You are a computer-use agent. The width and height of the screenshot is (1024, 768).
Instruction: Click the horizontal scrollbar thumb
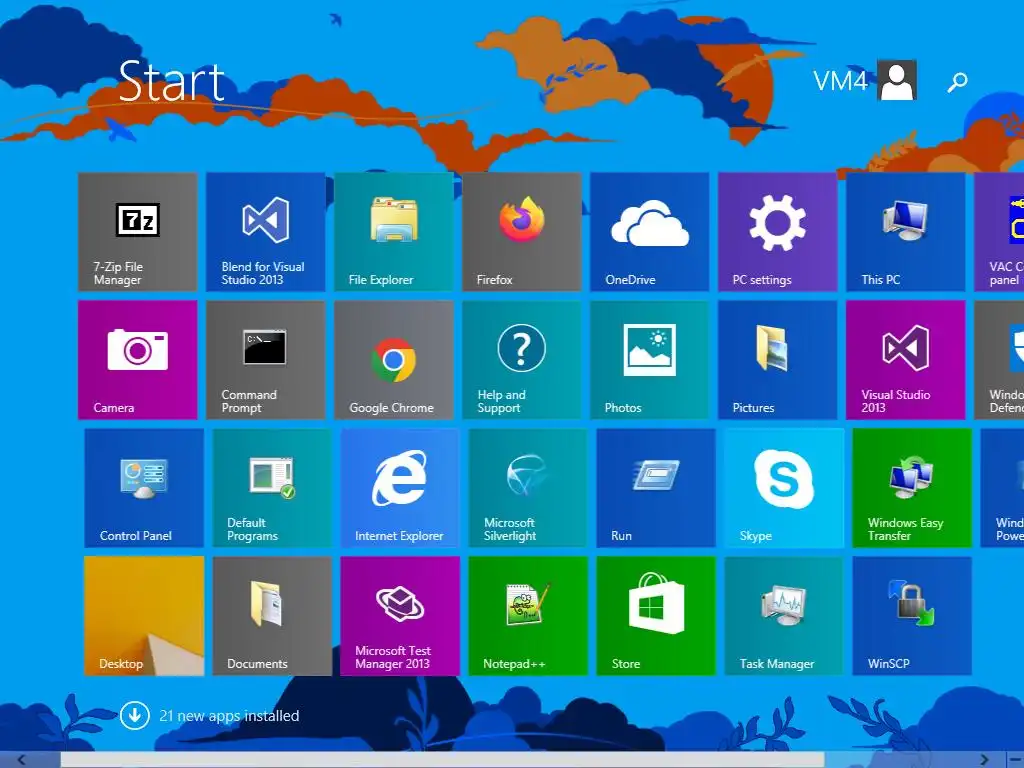[442, 760]
